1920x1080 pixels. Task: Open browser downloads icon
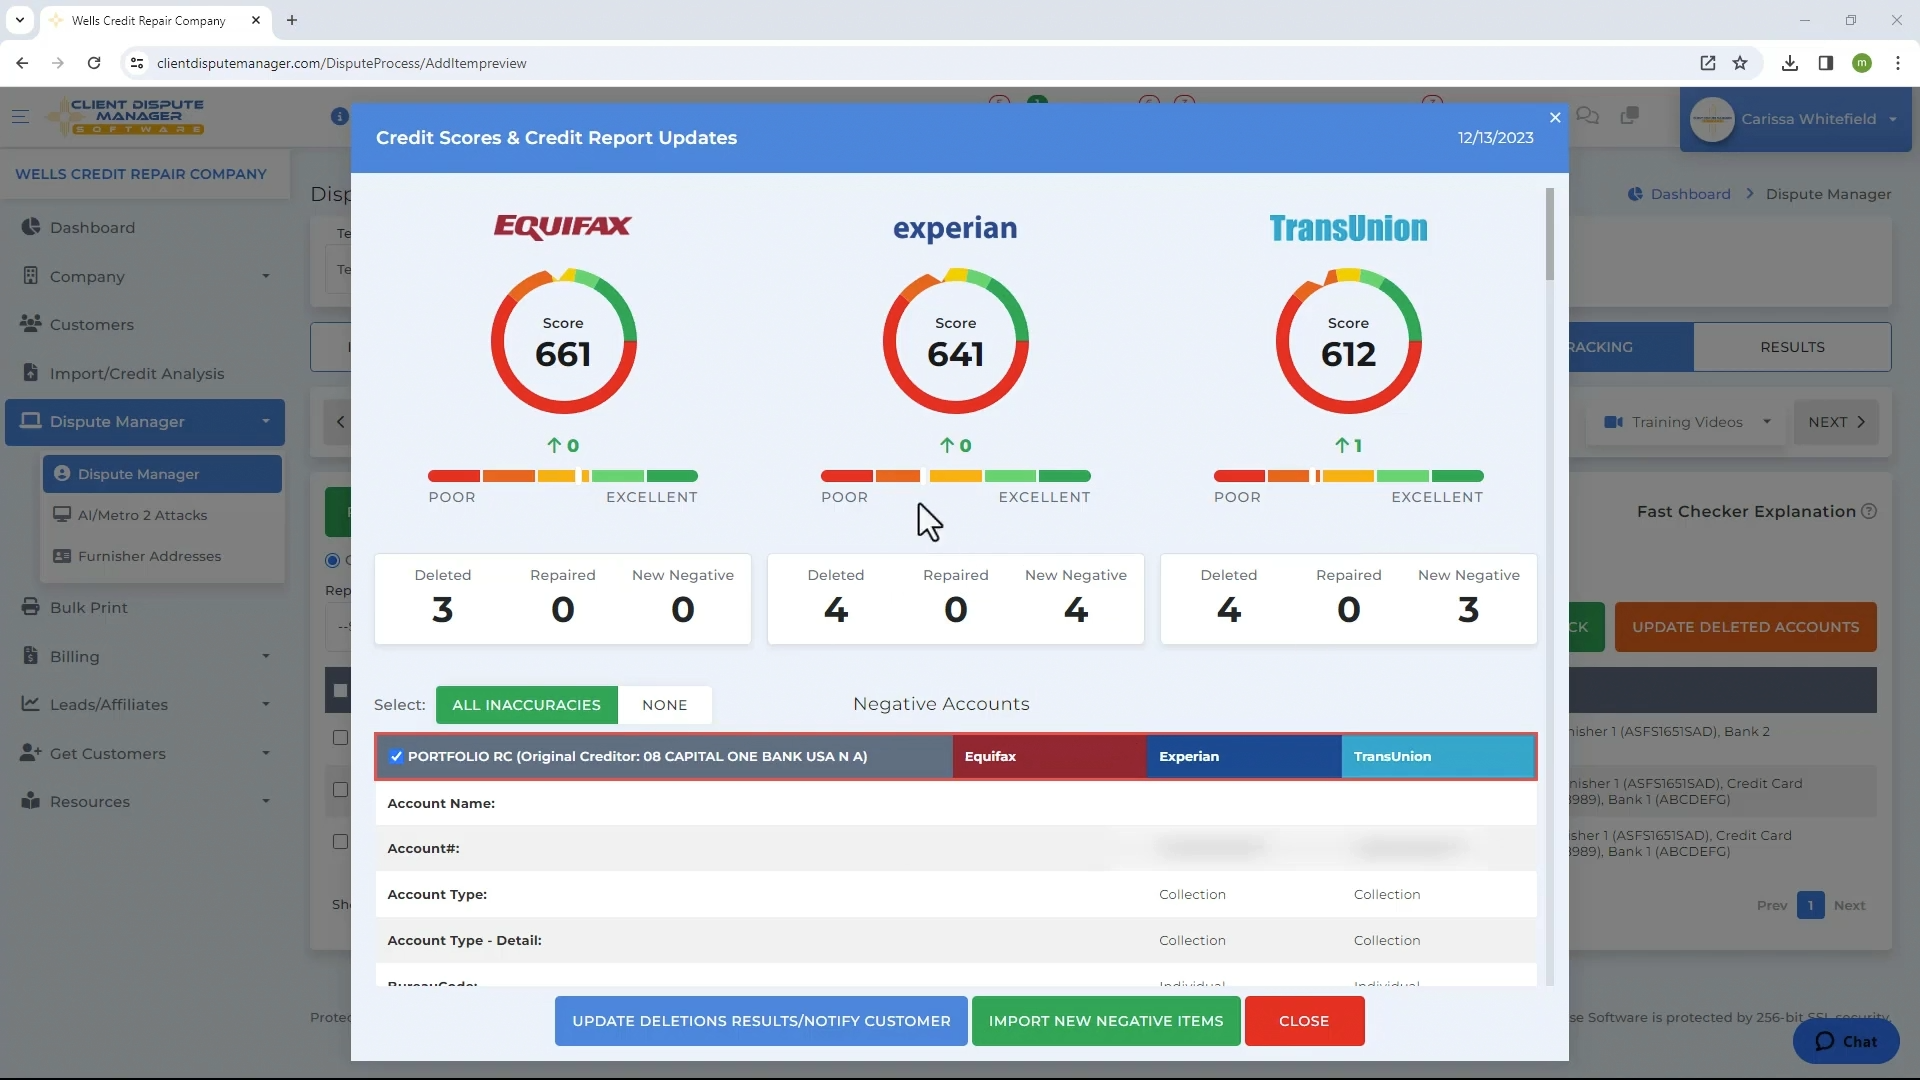tap(1789, 63)
